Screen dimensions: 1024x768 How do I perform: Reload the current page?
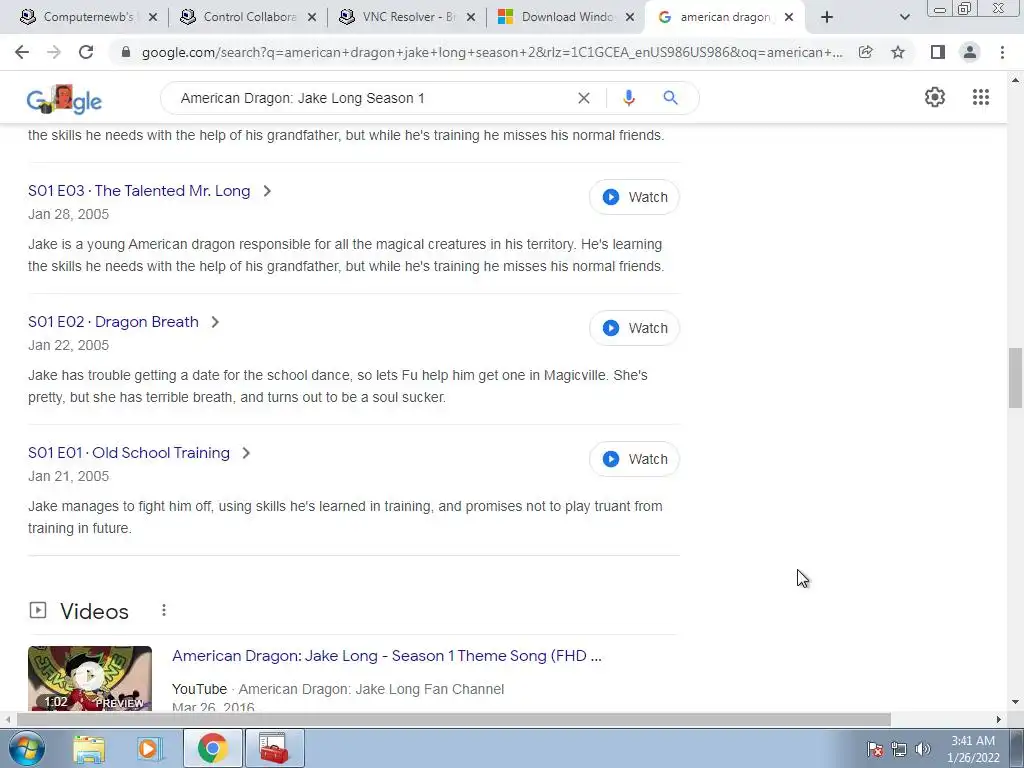pos(86,52)
